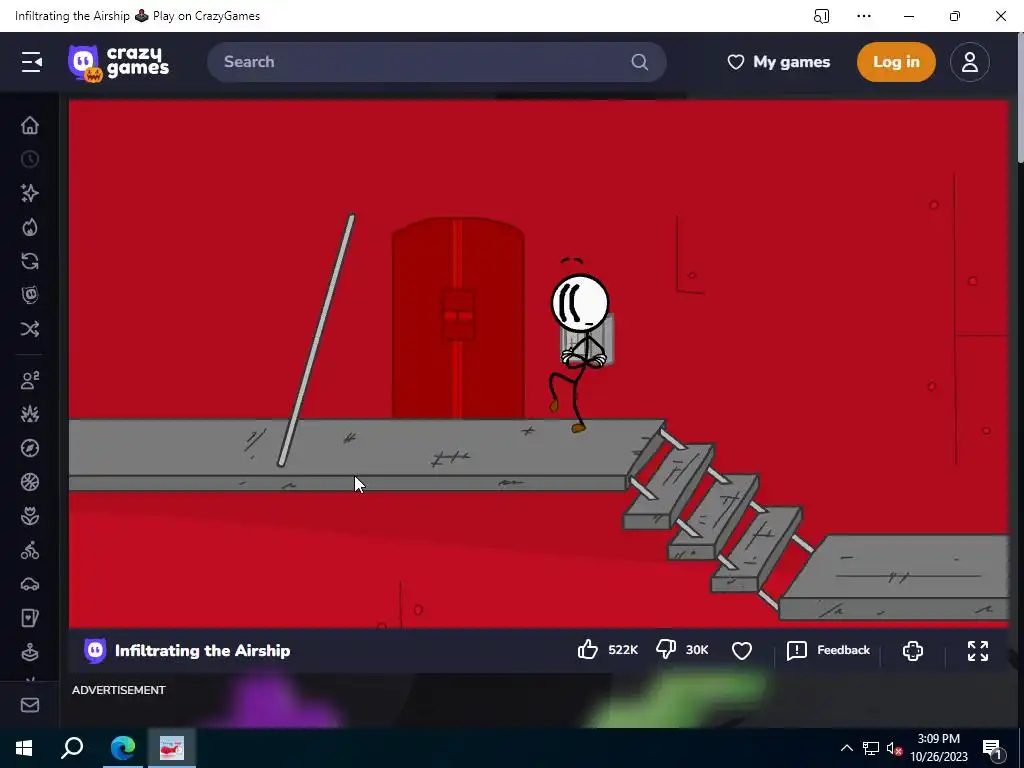Open Trending flame icon in sidebar
This screenshot has width=1024, height=768.
[30, 227]
